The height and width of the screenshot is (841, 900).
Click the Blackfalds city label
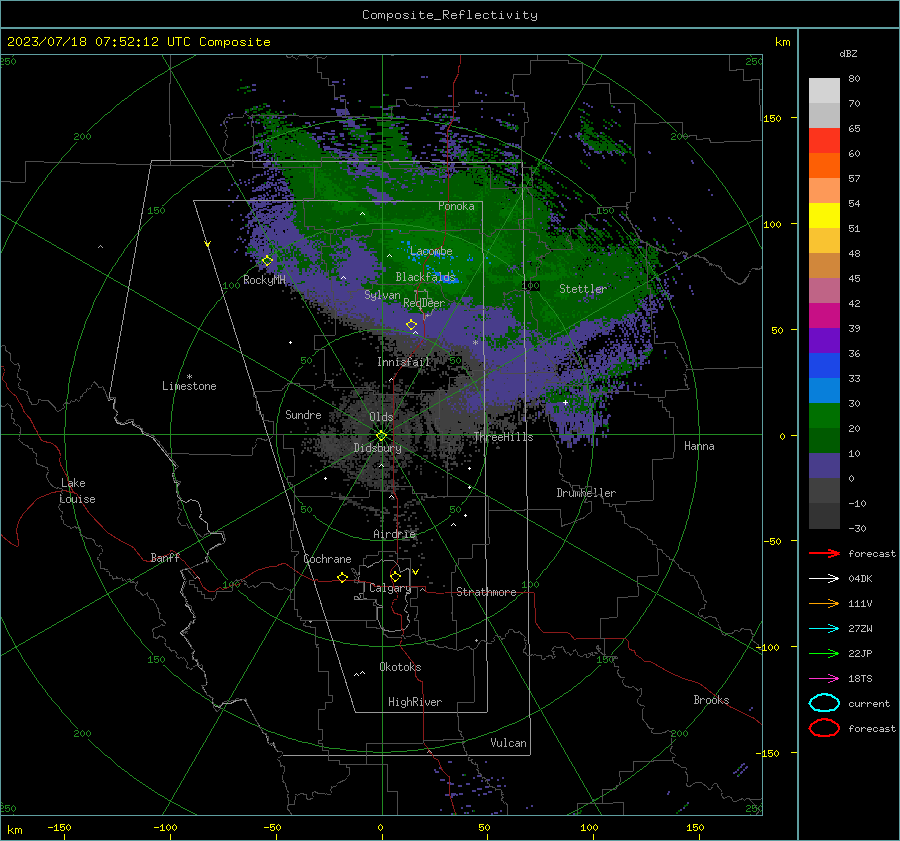425,277
